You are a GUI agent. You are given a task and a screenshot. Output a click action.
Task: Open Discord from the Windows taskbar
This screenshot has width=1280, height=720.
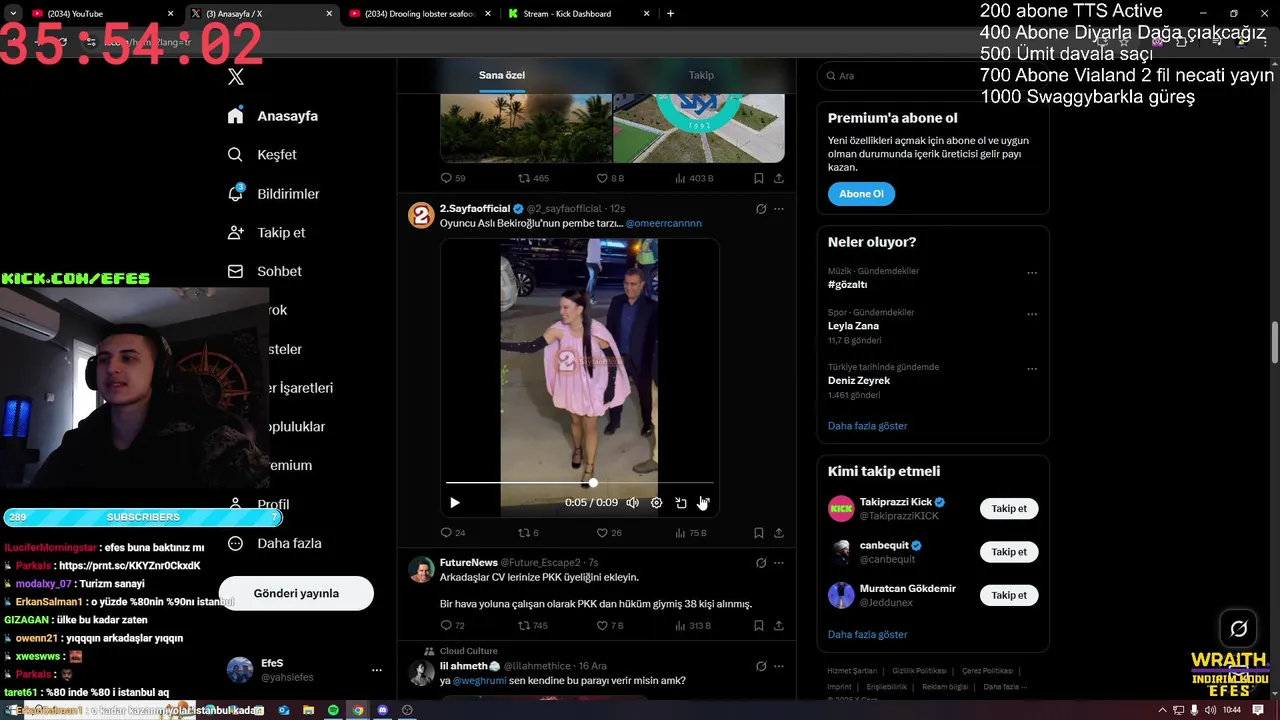[382, 710]
